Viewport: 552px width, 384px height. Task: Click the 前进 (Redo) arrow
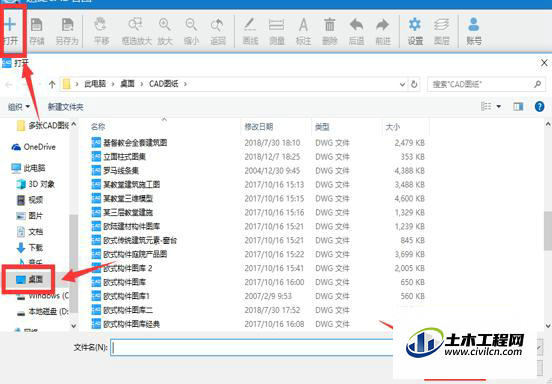pos(383,31)
